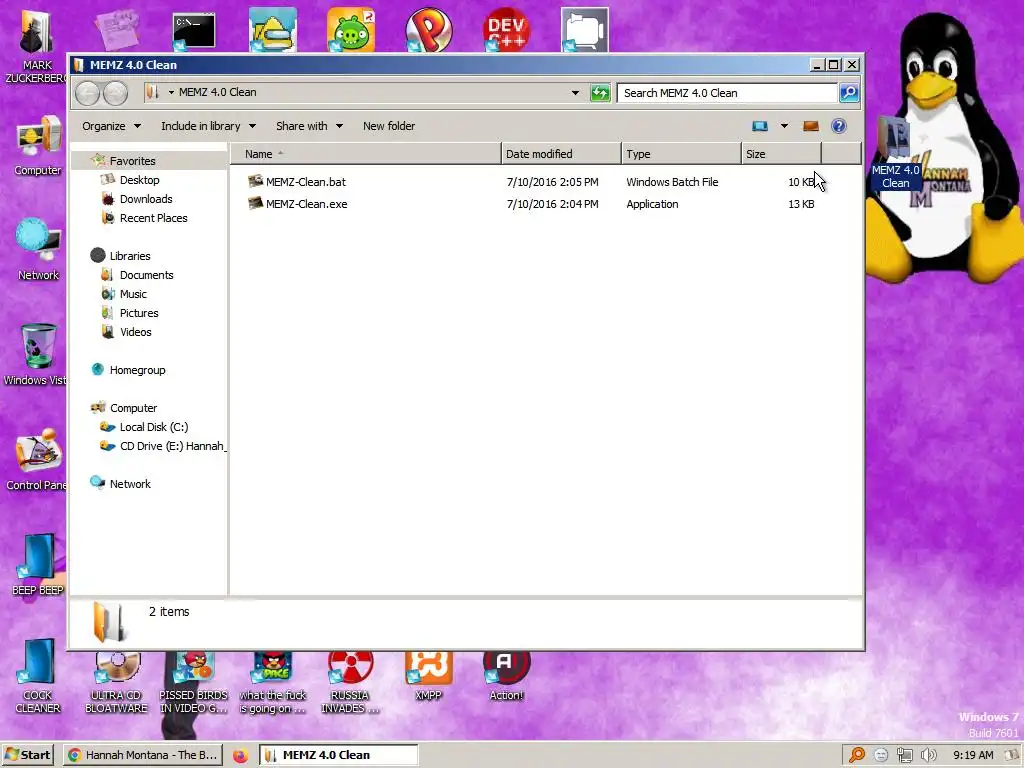Open the Videos library
Screen dimensions: 1024x768
(x=135, y=332)
